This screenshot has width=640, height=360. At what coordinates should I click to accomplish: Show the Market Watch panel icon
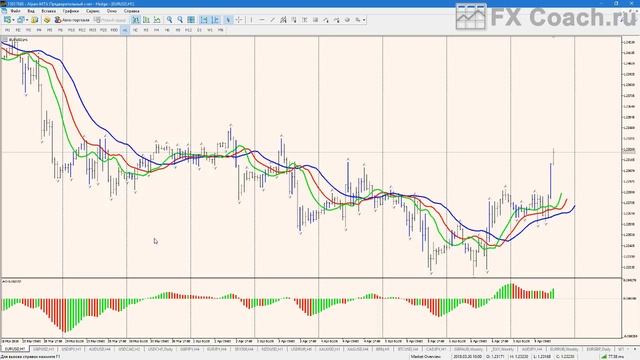click(35, 20)
